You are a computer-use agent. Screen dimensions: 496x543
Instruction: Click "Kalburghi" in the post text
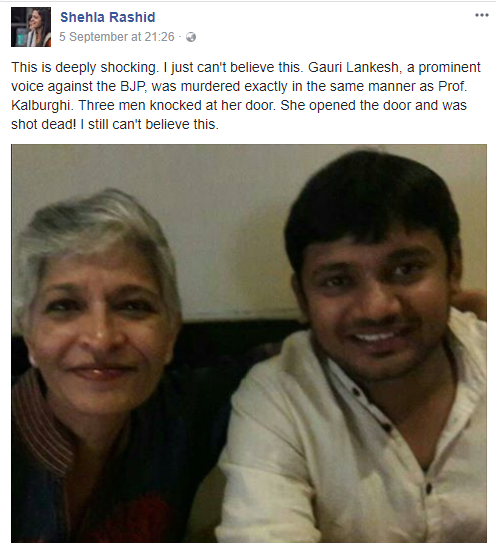click(x=42, y=105)
